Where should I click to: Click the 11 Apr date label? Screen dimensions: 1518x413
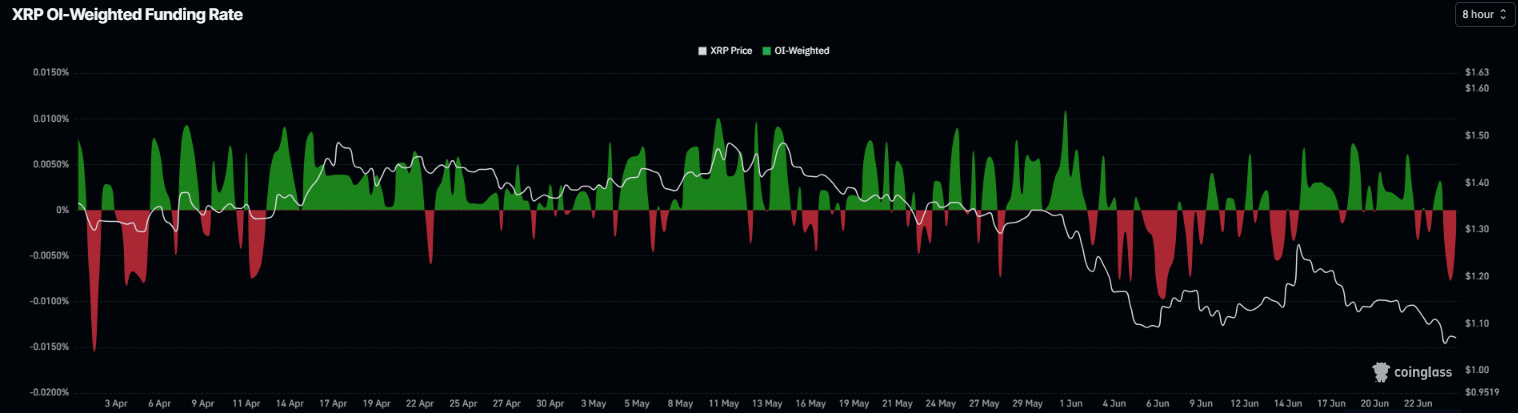pyautogui.click(x=245, y=403)
